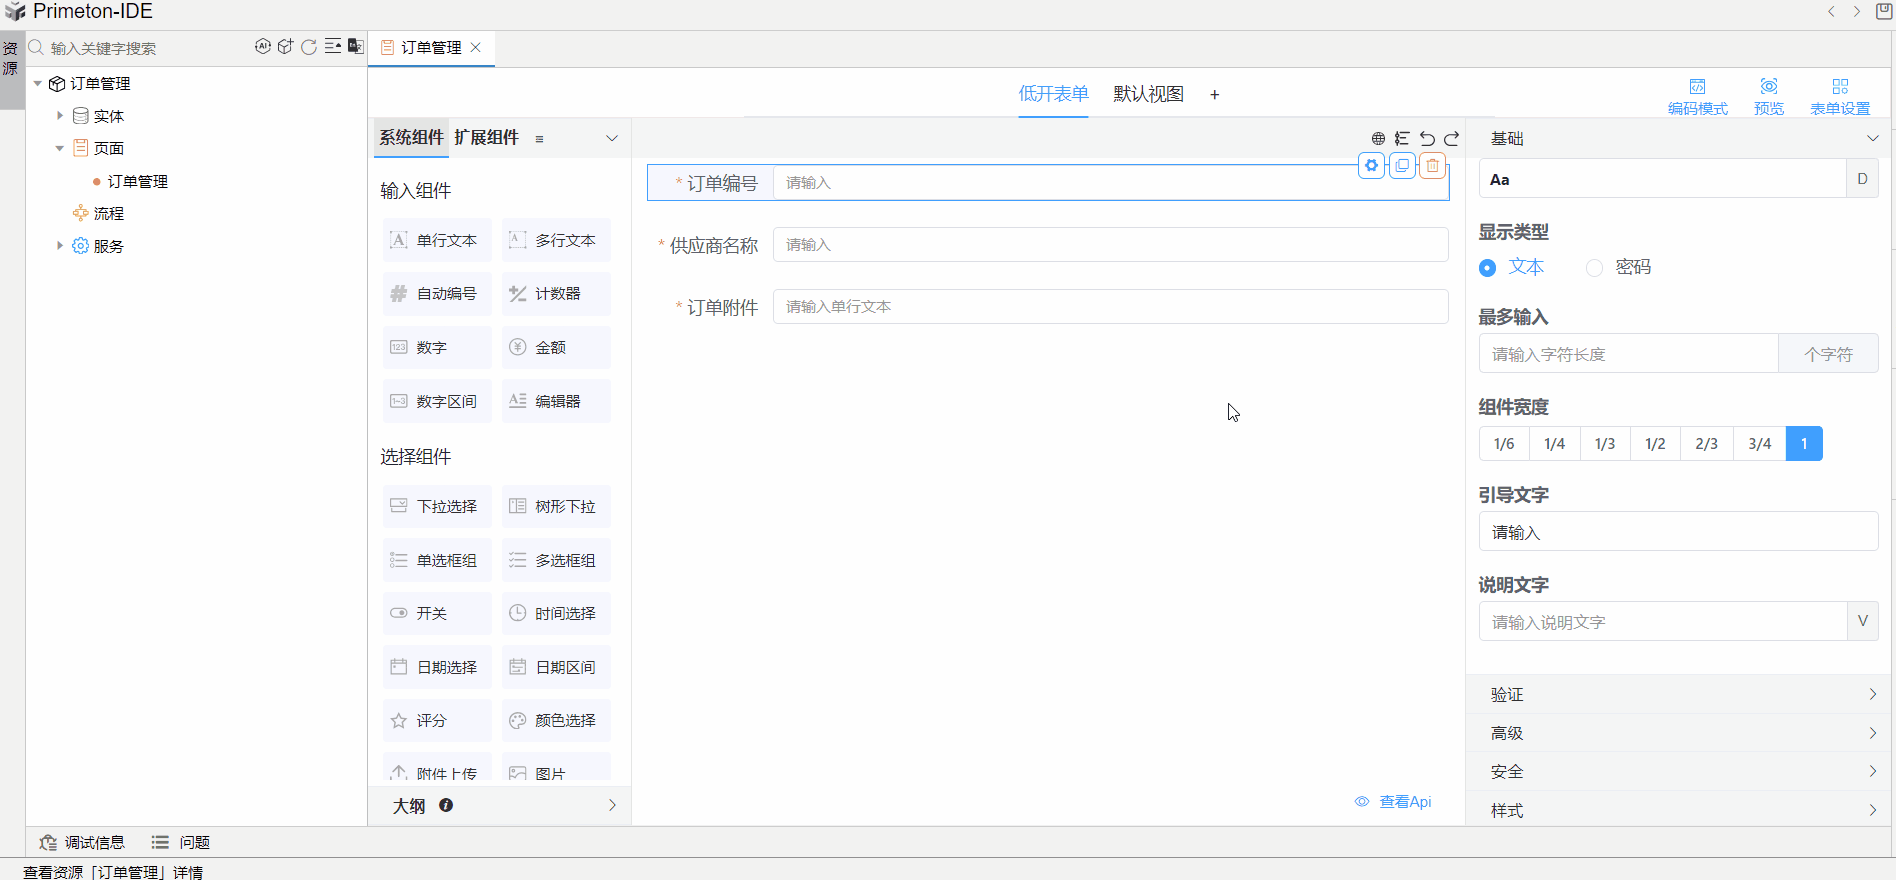Image resolution: width=1896 pixels, height=880 pixels.
Task: Click the 引导文字 input field
Action: (x=1677, y=532)
